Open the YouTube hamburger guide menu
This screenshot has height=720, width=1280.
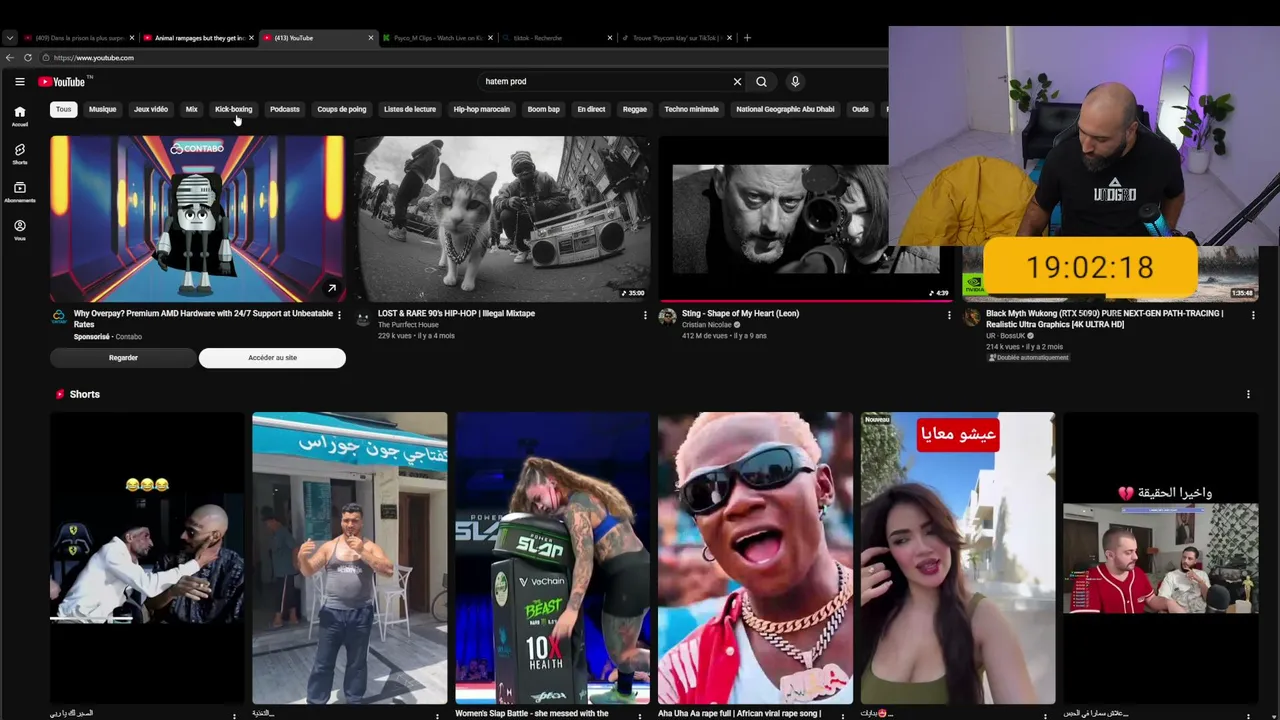click(19, 82)
